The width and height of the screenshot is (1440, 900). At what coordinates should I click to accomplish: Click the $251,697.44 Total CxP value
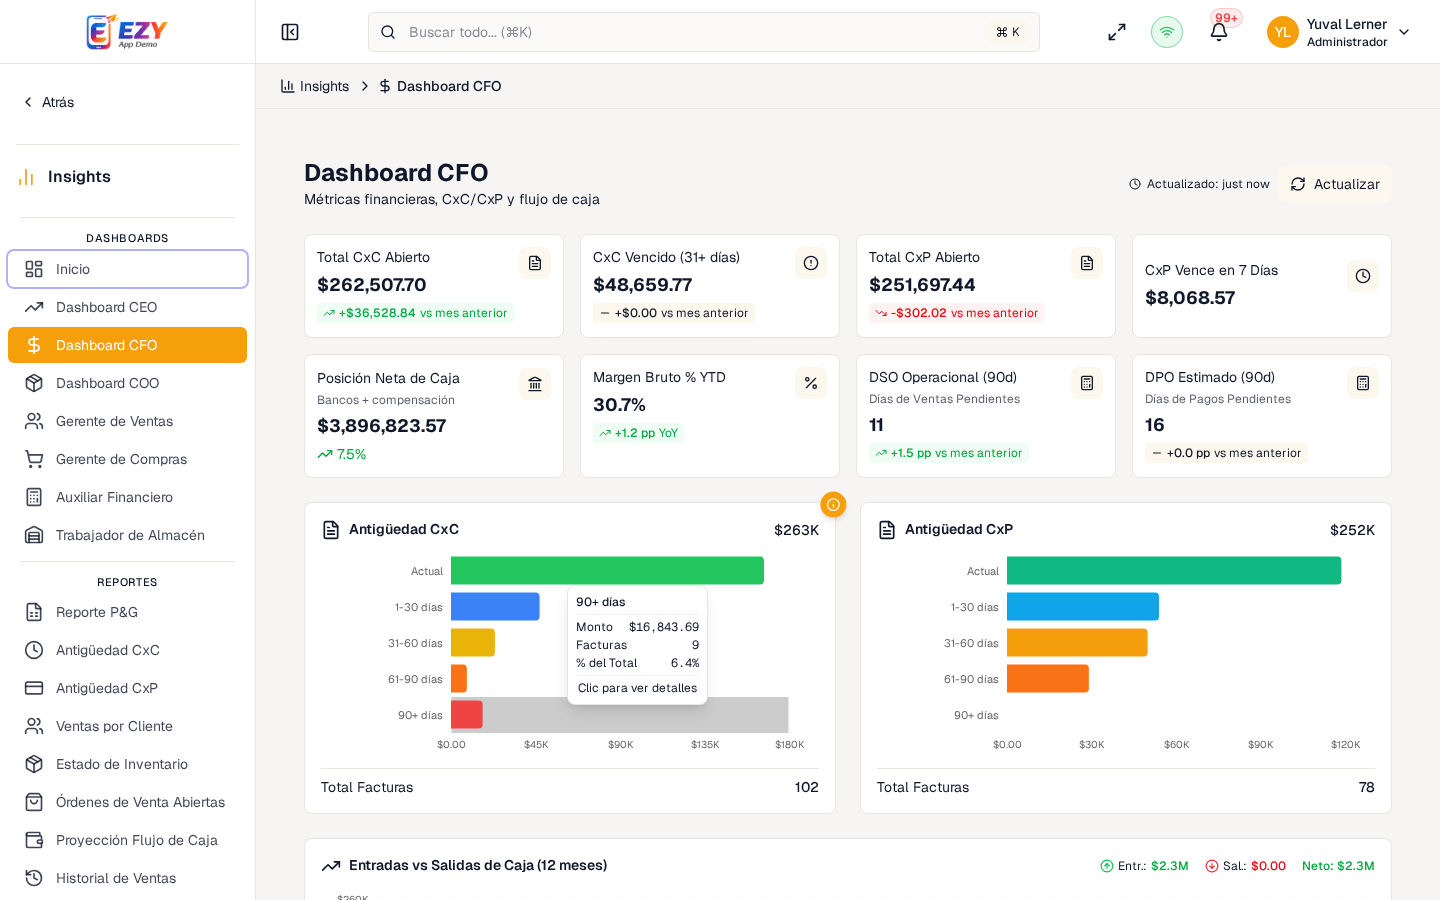point(922,285)
